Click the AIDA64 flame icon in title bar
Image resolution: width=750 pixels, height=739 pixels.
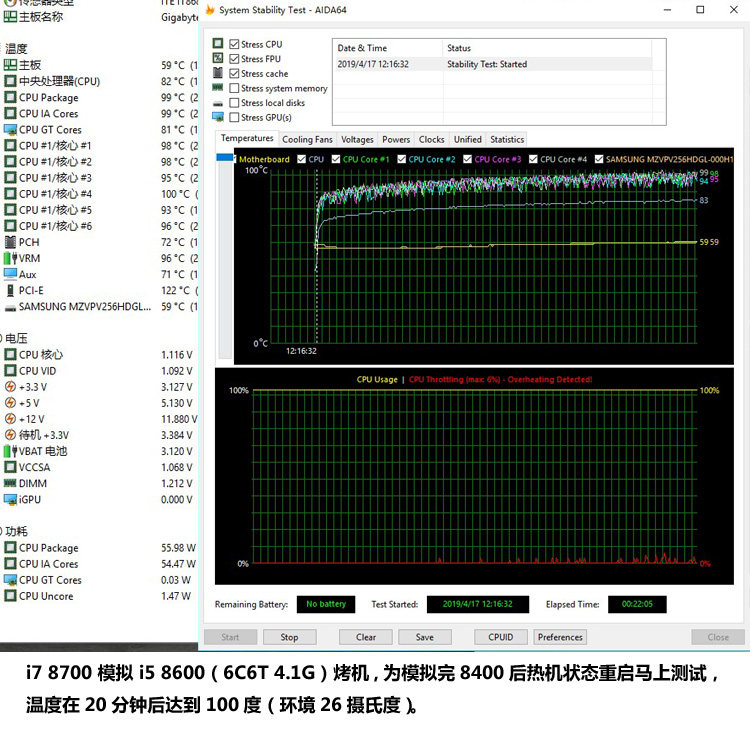(210, 10)
